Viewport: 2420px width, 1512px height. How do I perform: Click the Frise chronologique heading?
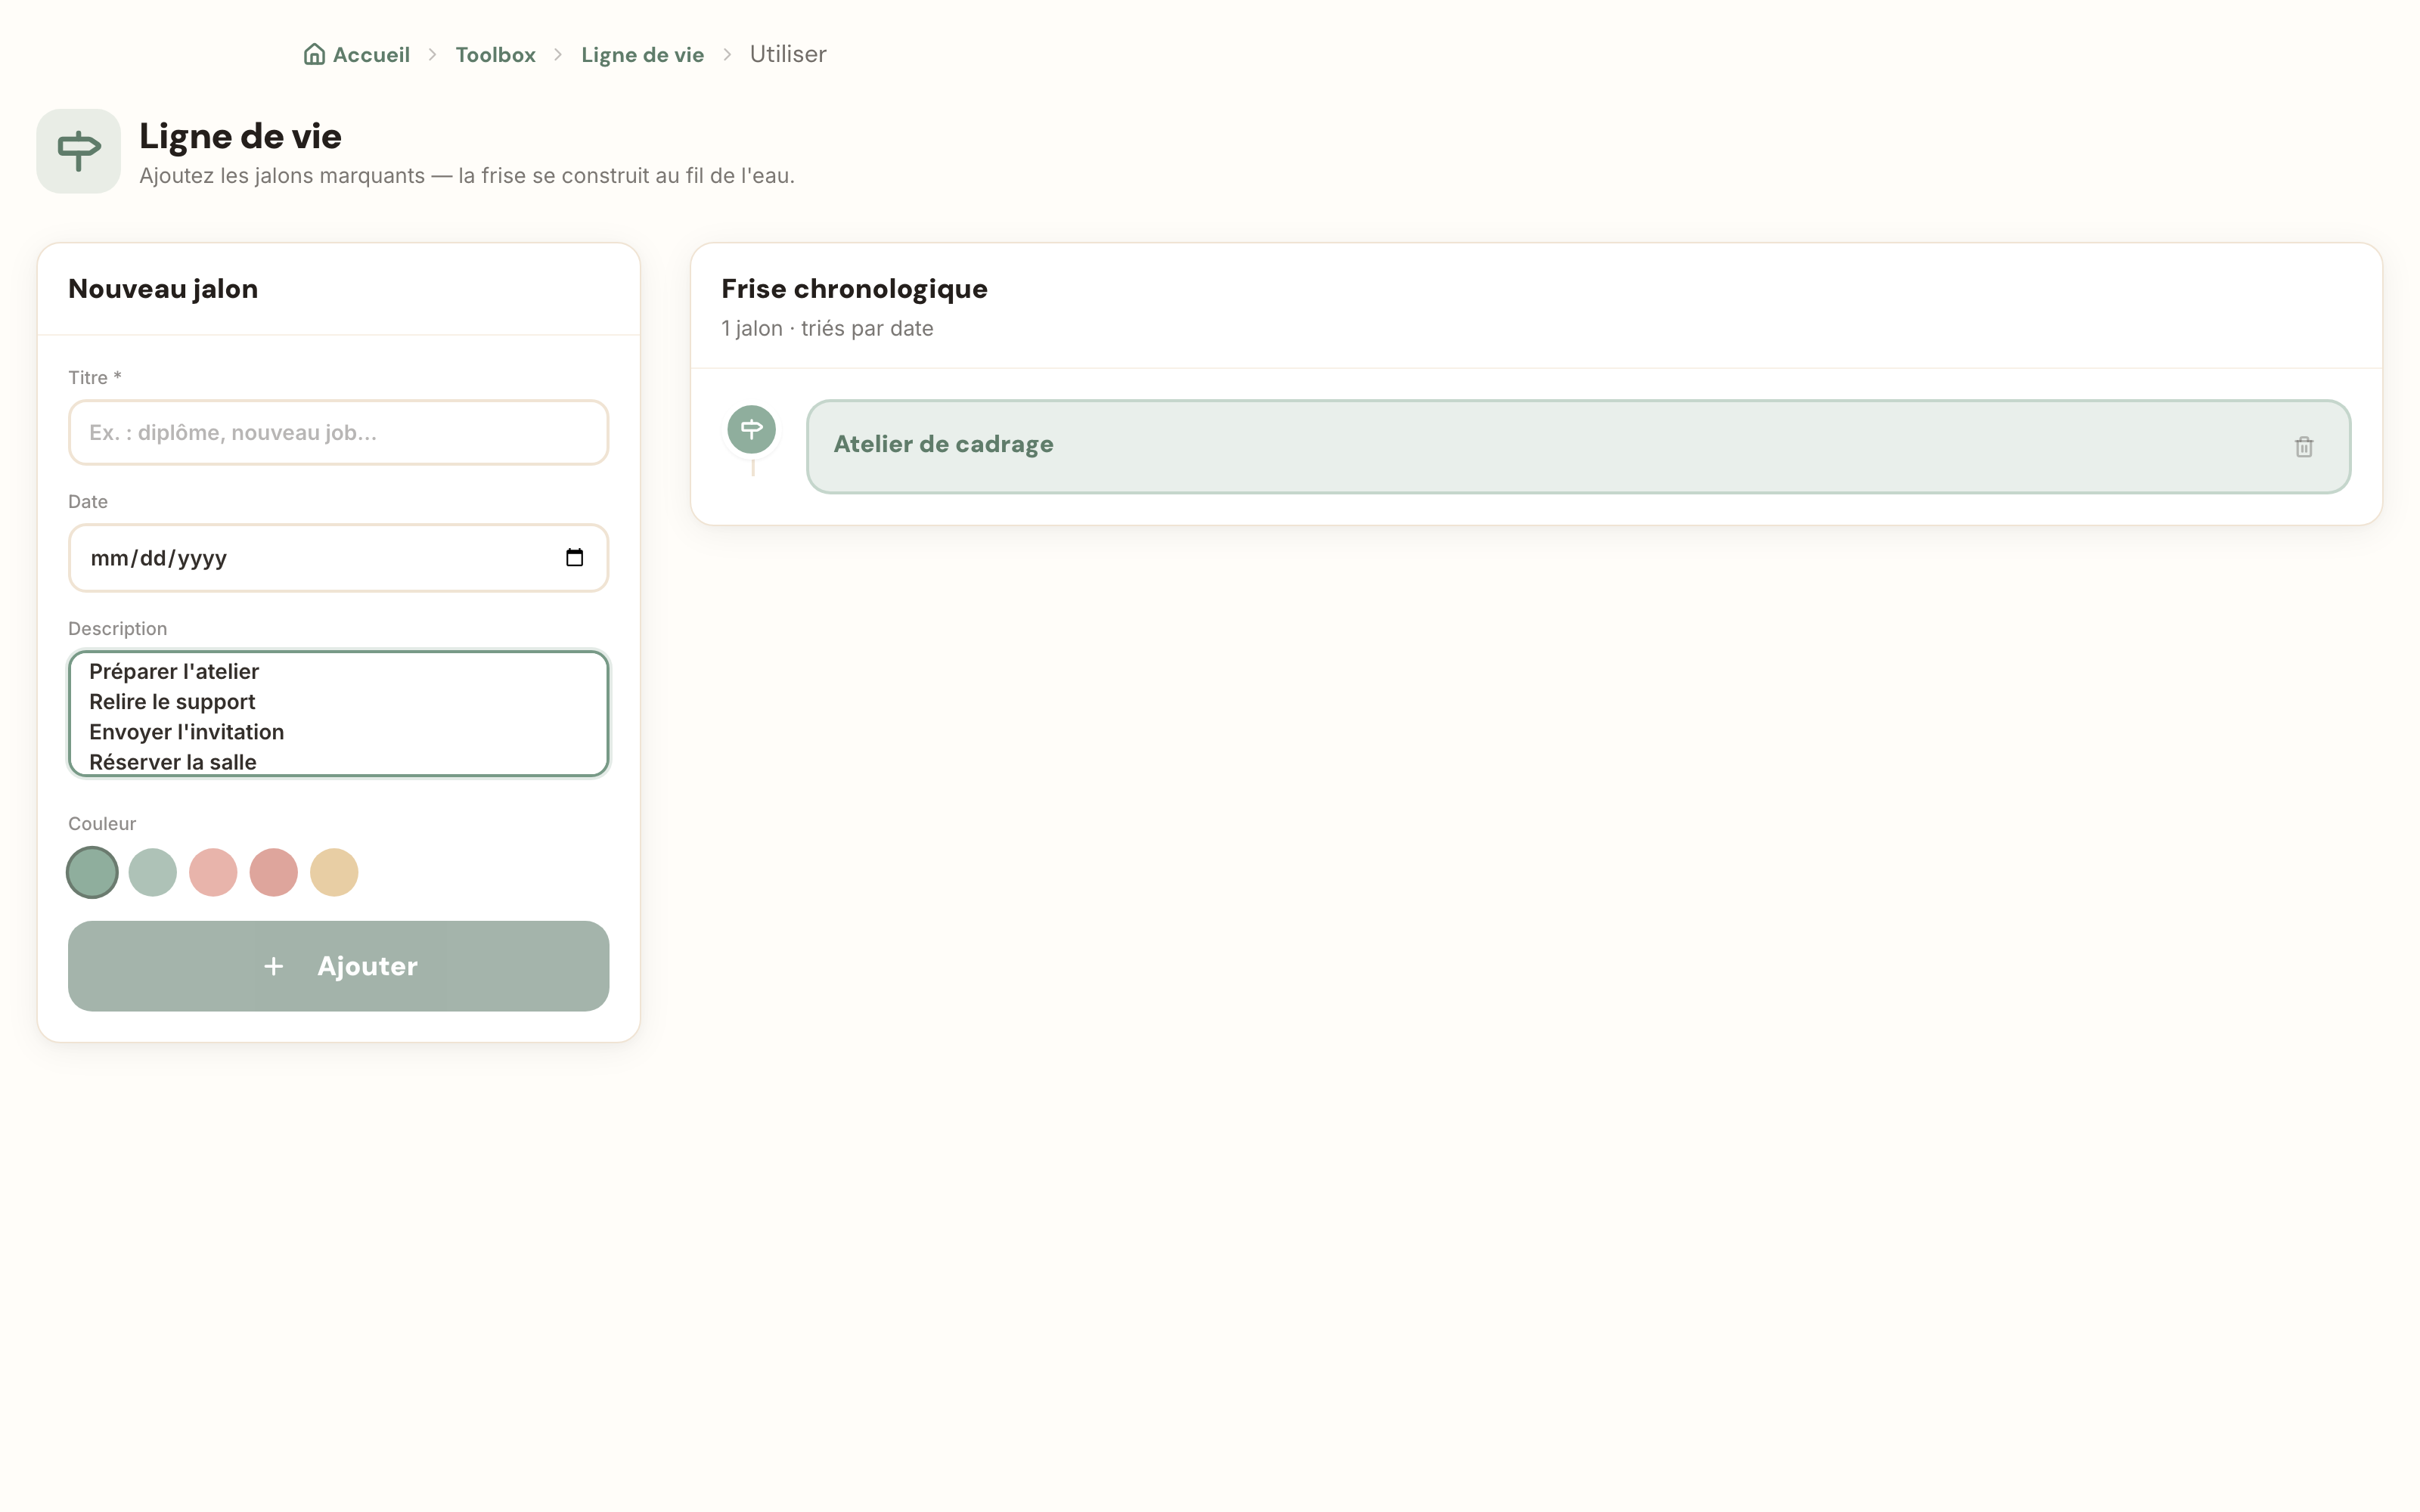point(854,289)
